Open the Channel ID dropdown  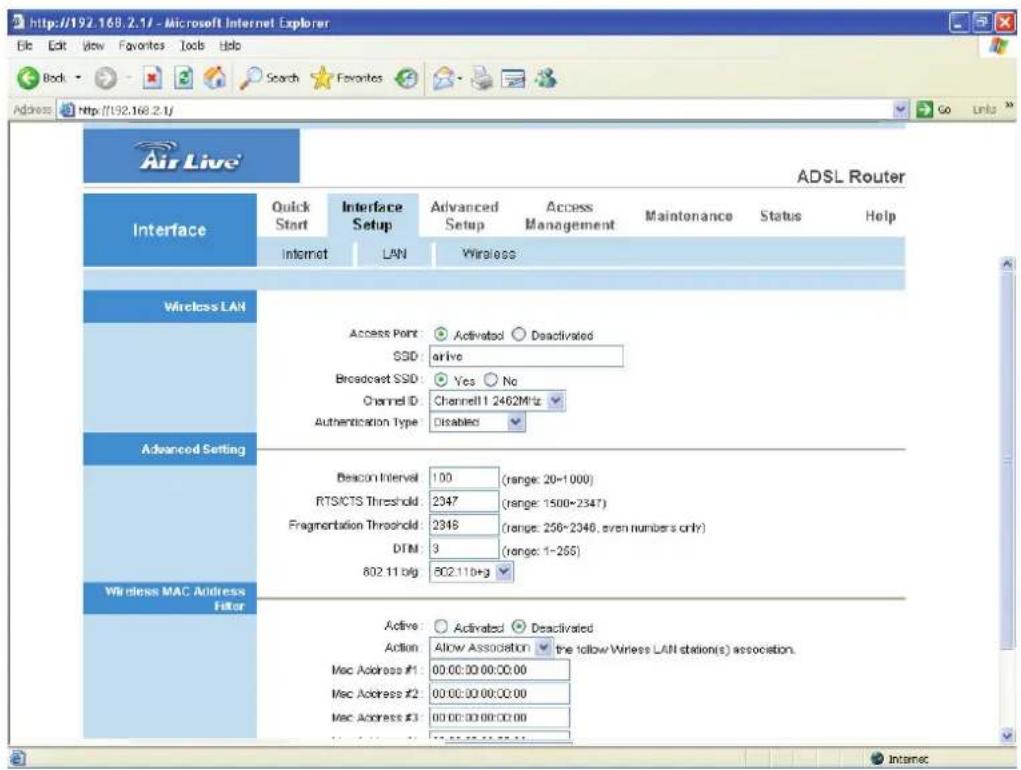click(x=555, y=401)
